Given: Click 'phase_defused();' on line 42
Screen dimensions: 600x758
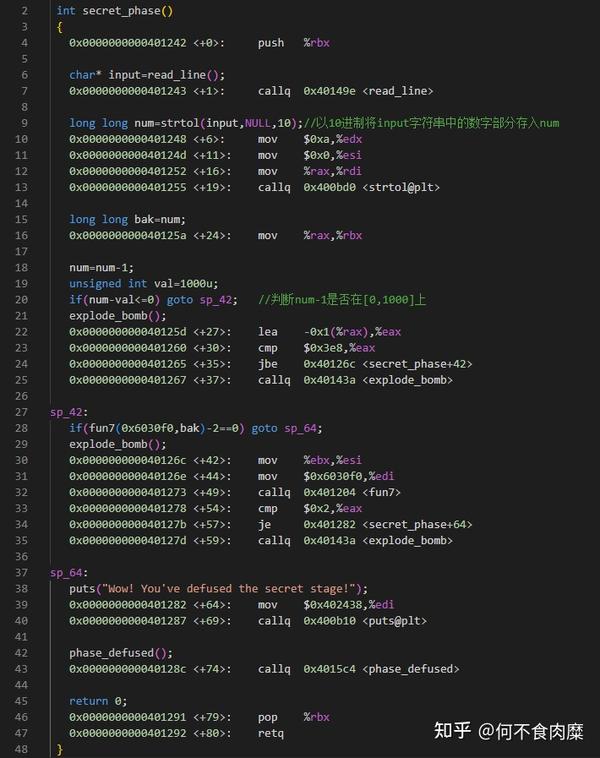Looking at the screenshot, I should tap(120, 653).
